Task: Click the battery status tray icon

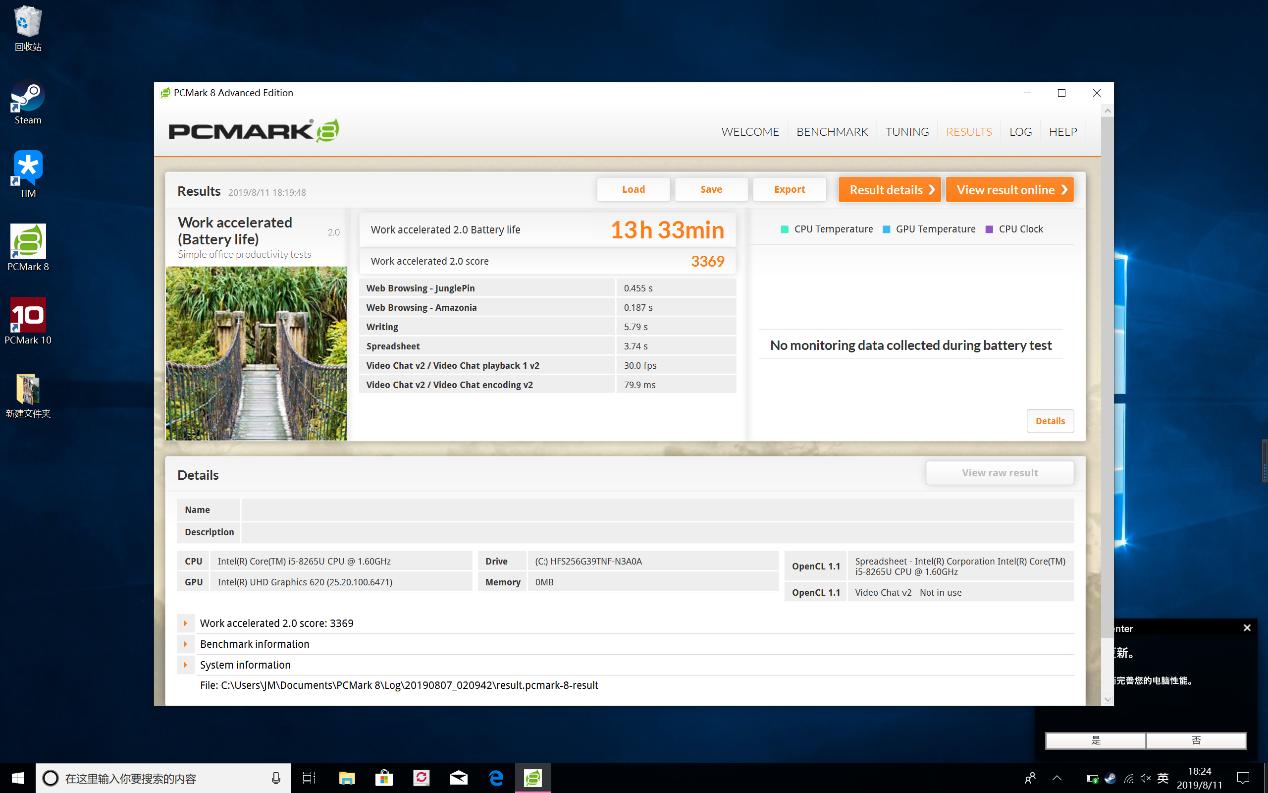Action: click(x=1092, y=778)
